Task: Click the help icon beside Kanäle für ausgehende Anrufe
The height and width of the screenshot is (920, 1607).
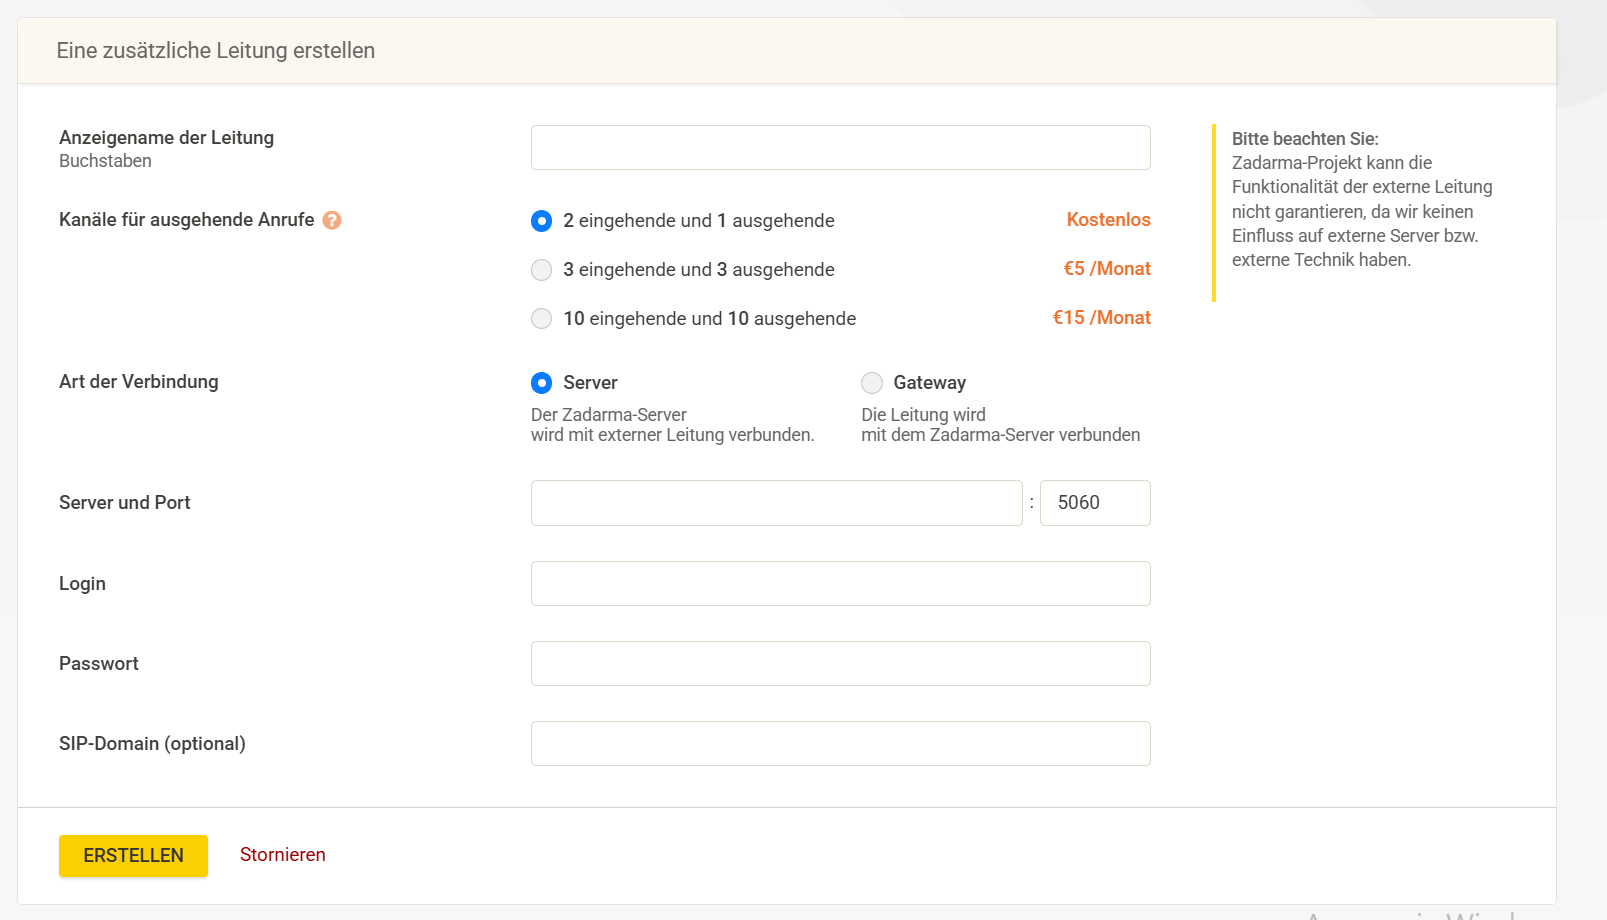Action: [332, 220]
